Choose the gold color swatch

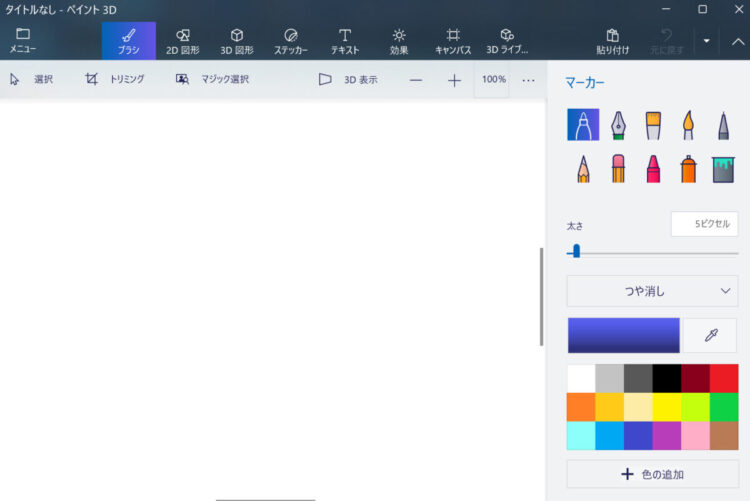pyautogui.click(x=609, y=407)
